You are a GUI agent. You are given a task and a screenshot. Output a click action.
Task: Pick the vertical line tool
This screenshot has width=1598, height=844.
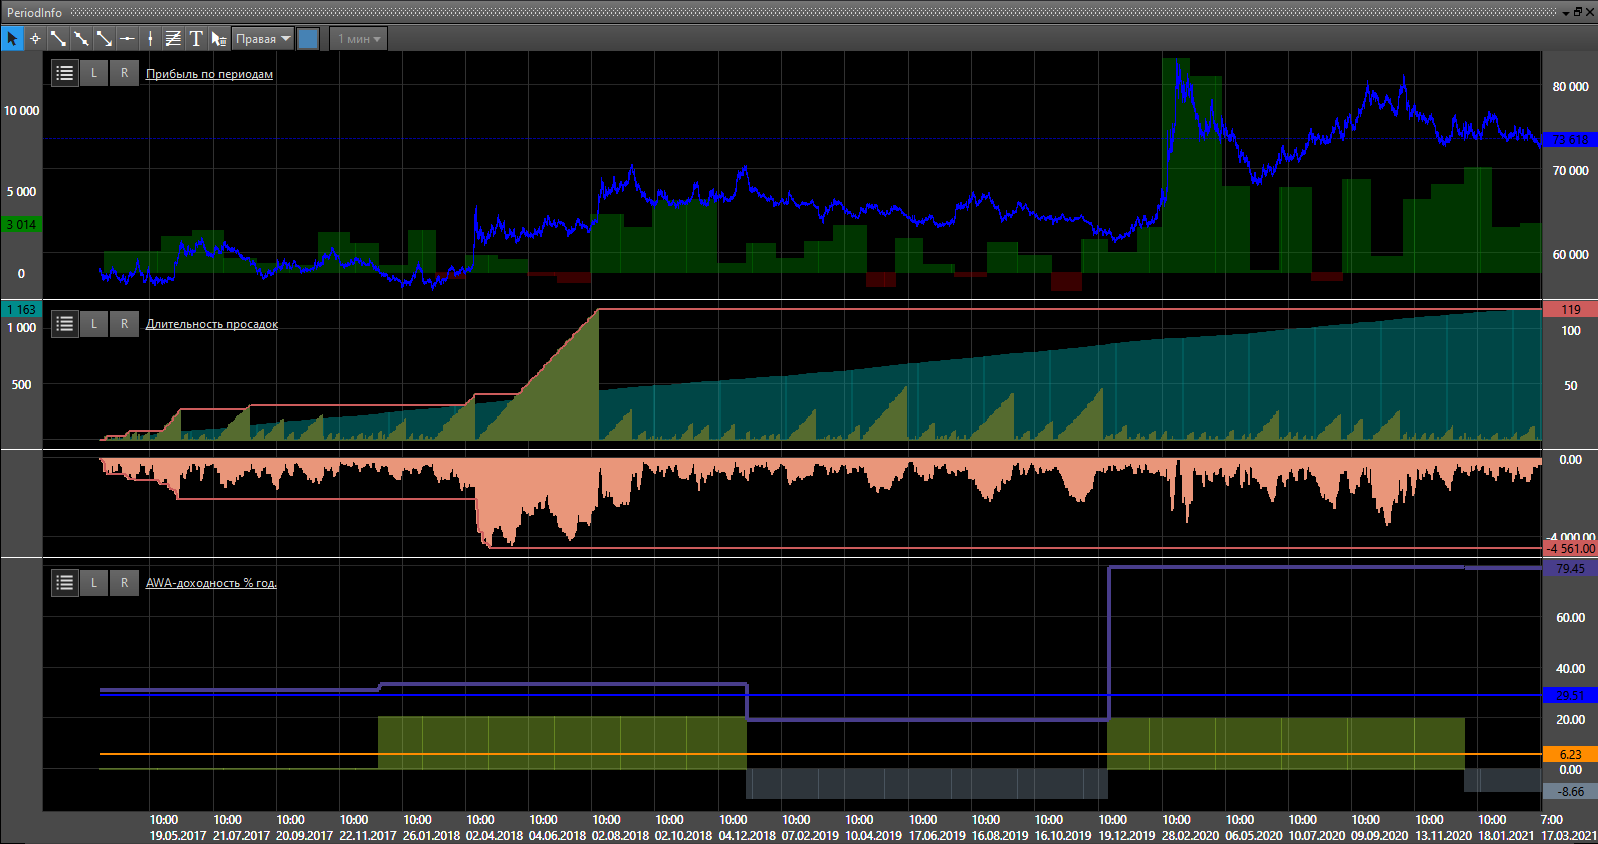(x=150, y=39)
